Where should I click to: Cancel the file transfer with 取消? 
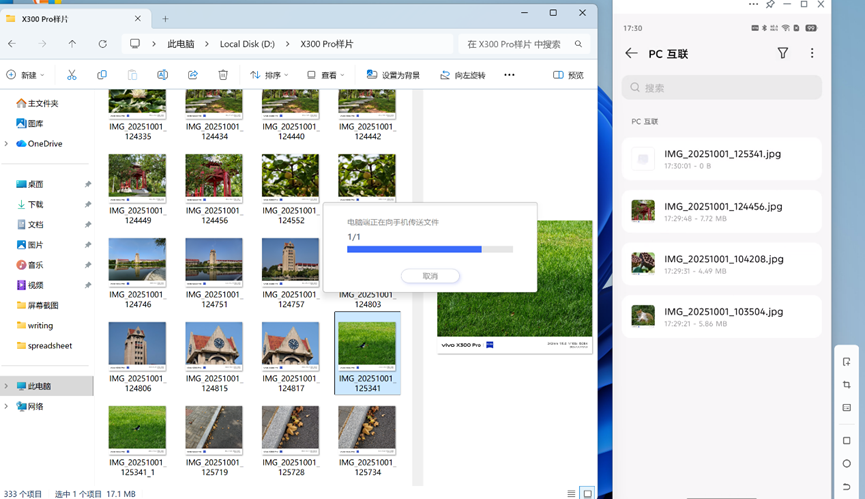[x=430, y=276]
